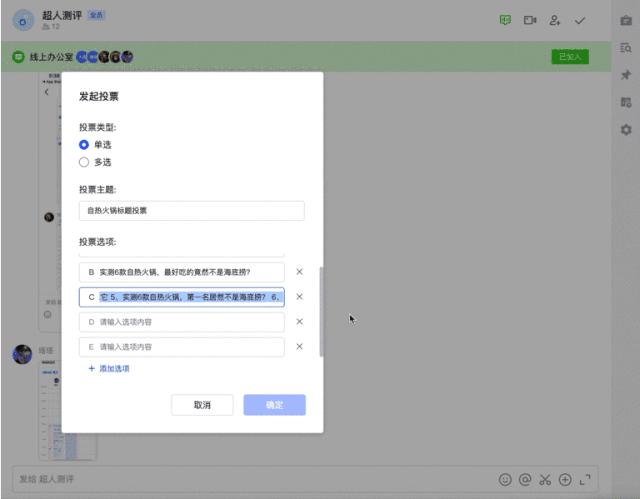Open pinned messages via pin icon
The image size is (640, 499).
(x=626, y=75)
